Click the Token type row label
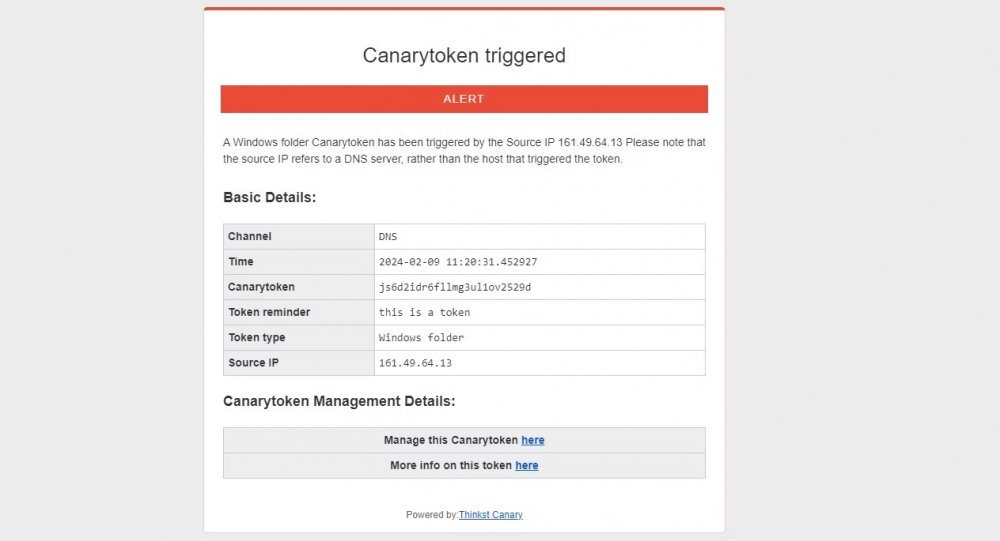The image size is (1000, 541). (256, 337)
